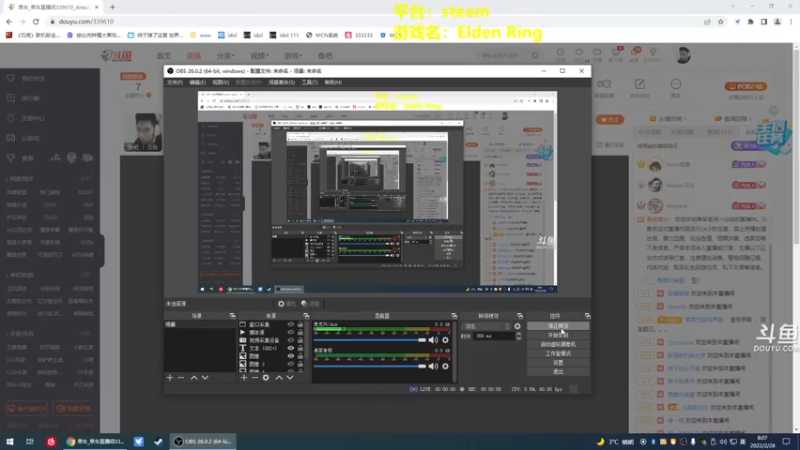
Task: Open transition properties gear icon
Action: tap(517, 326)
